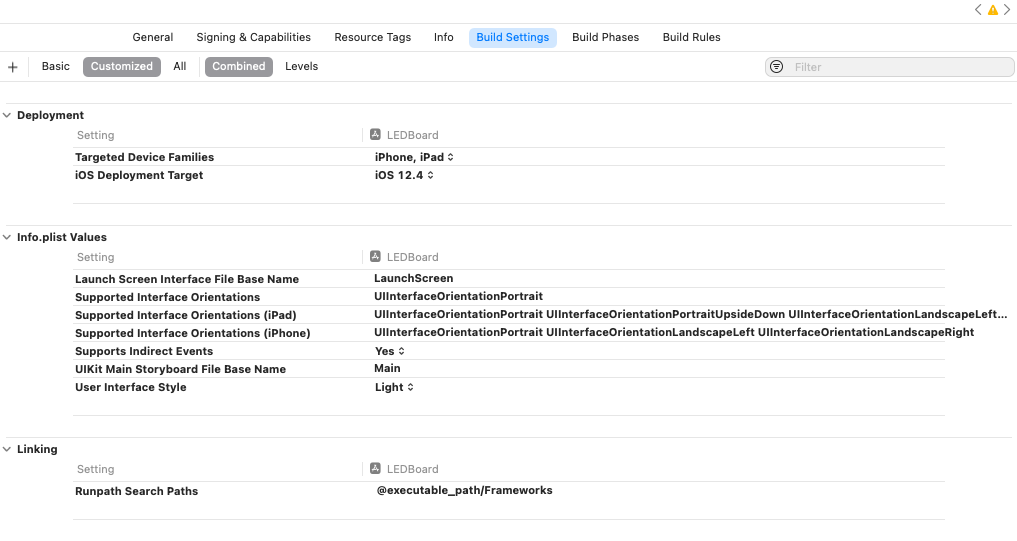Click the Main storyboard value

387,368
